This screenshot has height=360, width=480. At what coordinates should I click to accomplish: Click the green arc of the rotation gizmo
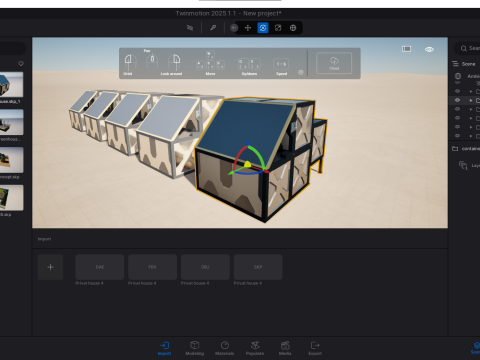pyautogui.click(x=258, y=154)
